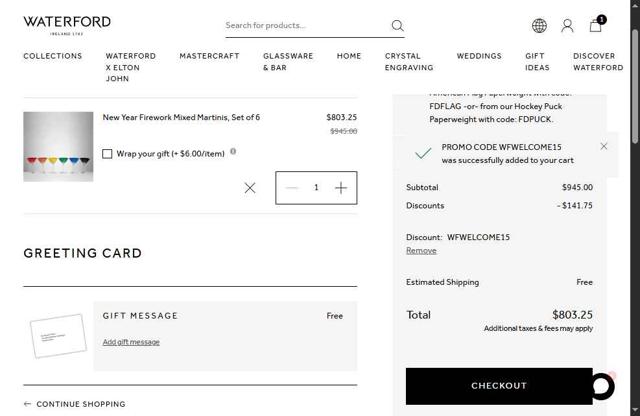Click the search magnifier icon
Screen dimensions: 640x416
(x=397, y=26)
